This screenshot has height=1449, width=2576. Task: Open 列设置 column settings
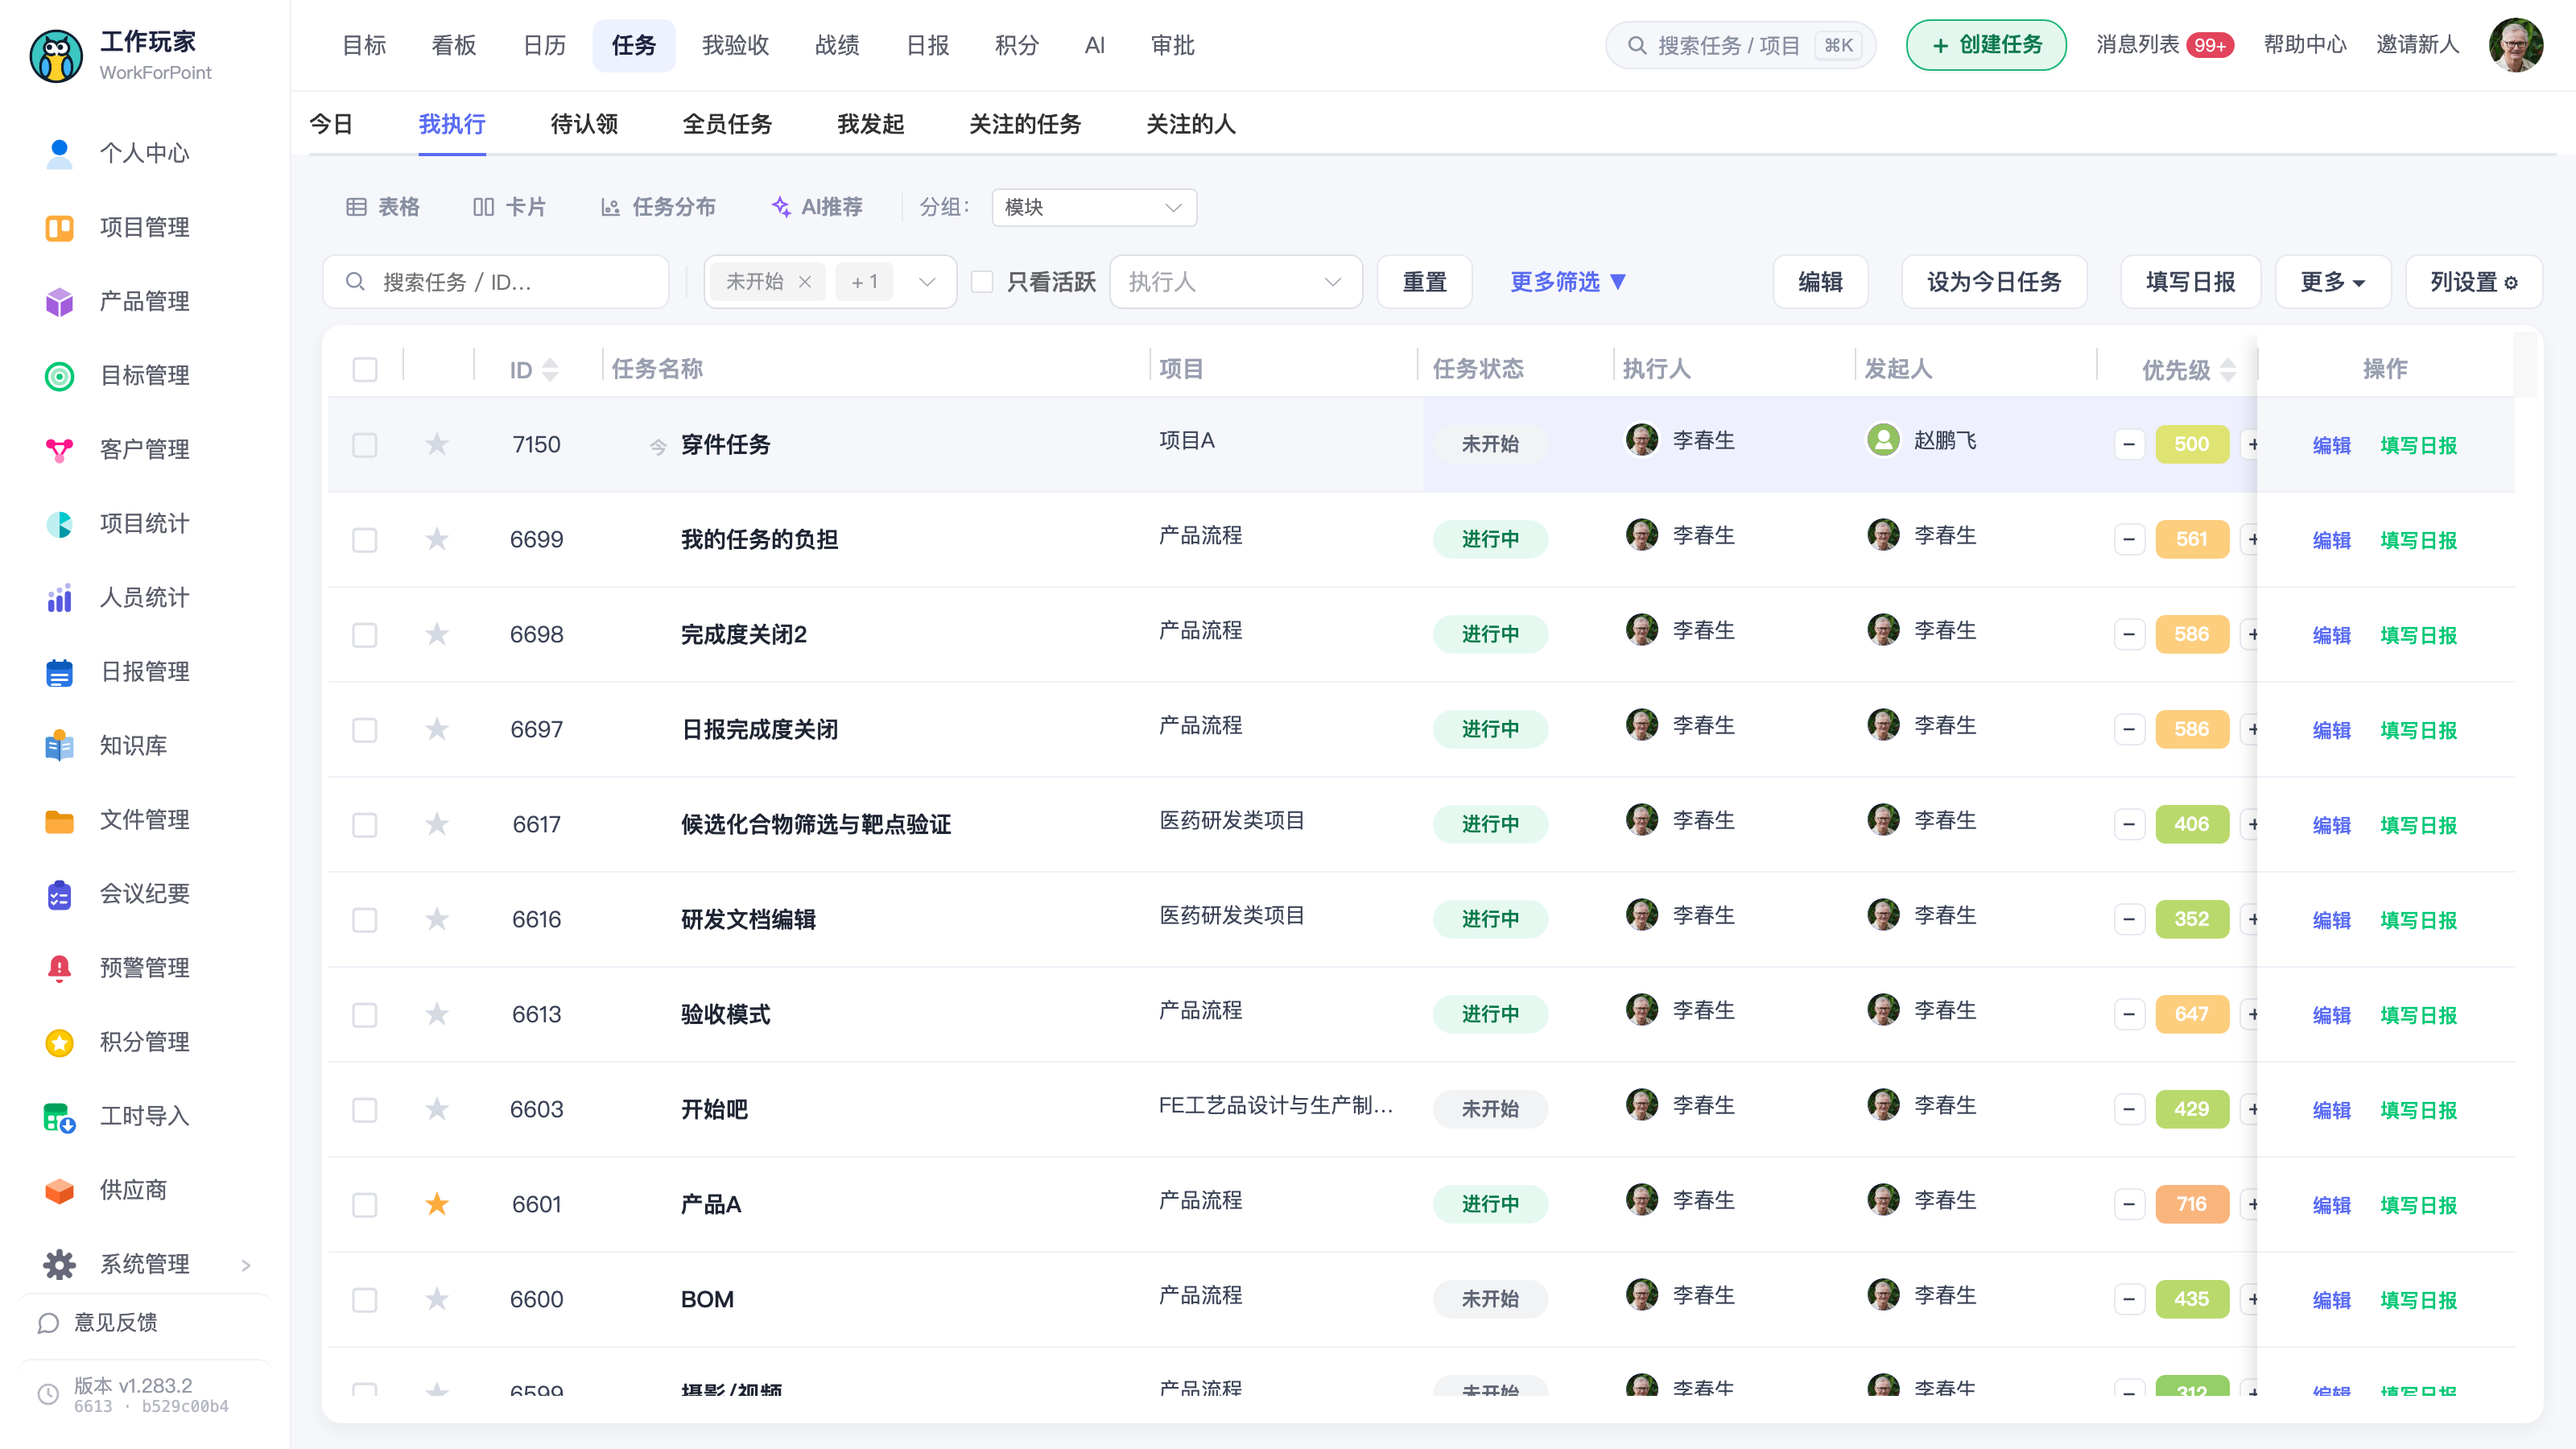[x=2473, y=282]
